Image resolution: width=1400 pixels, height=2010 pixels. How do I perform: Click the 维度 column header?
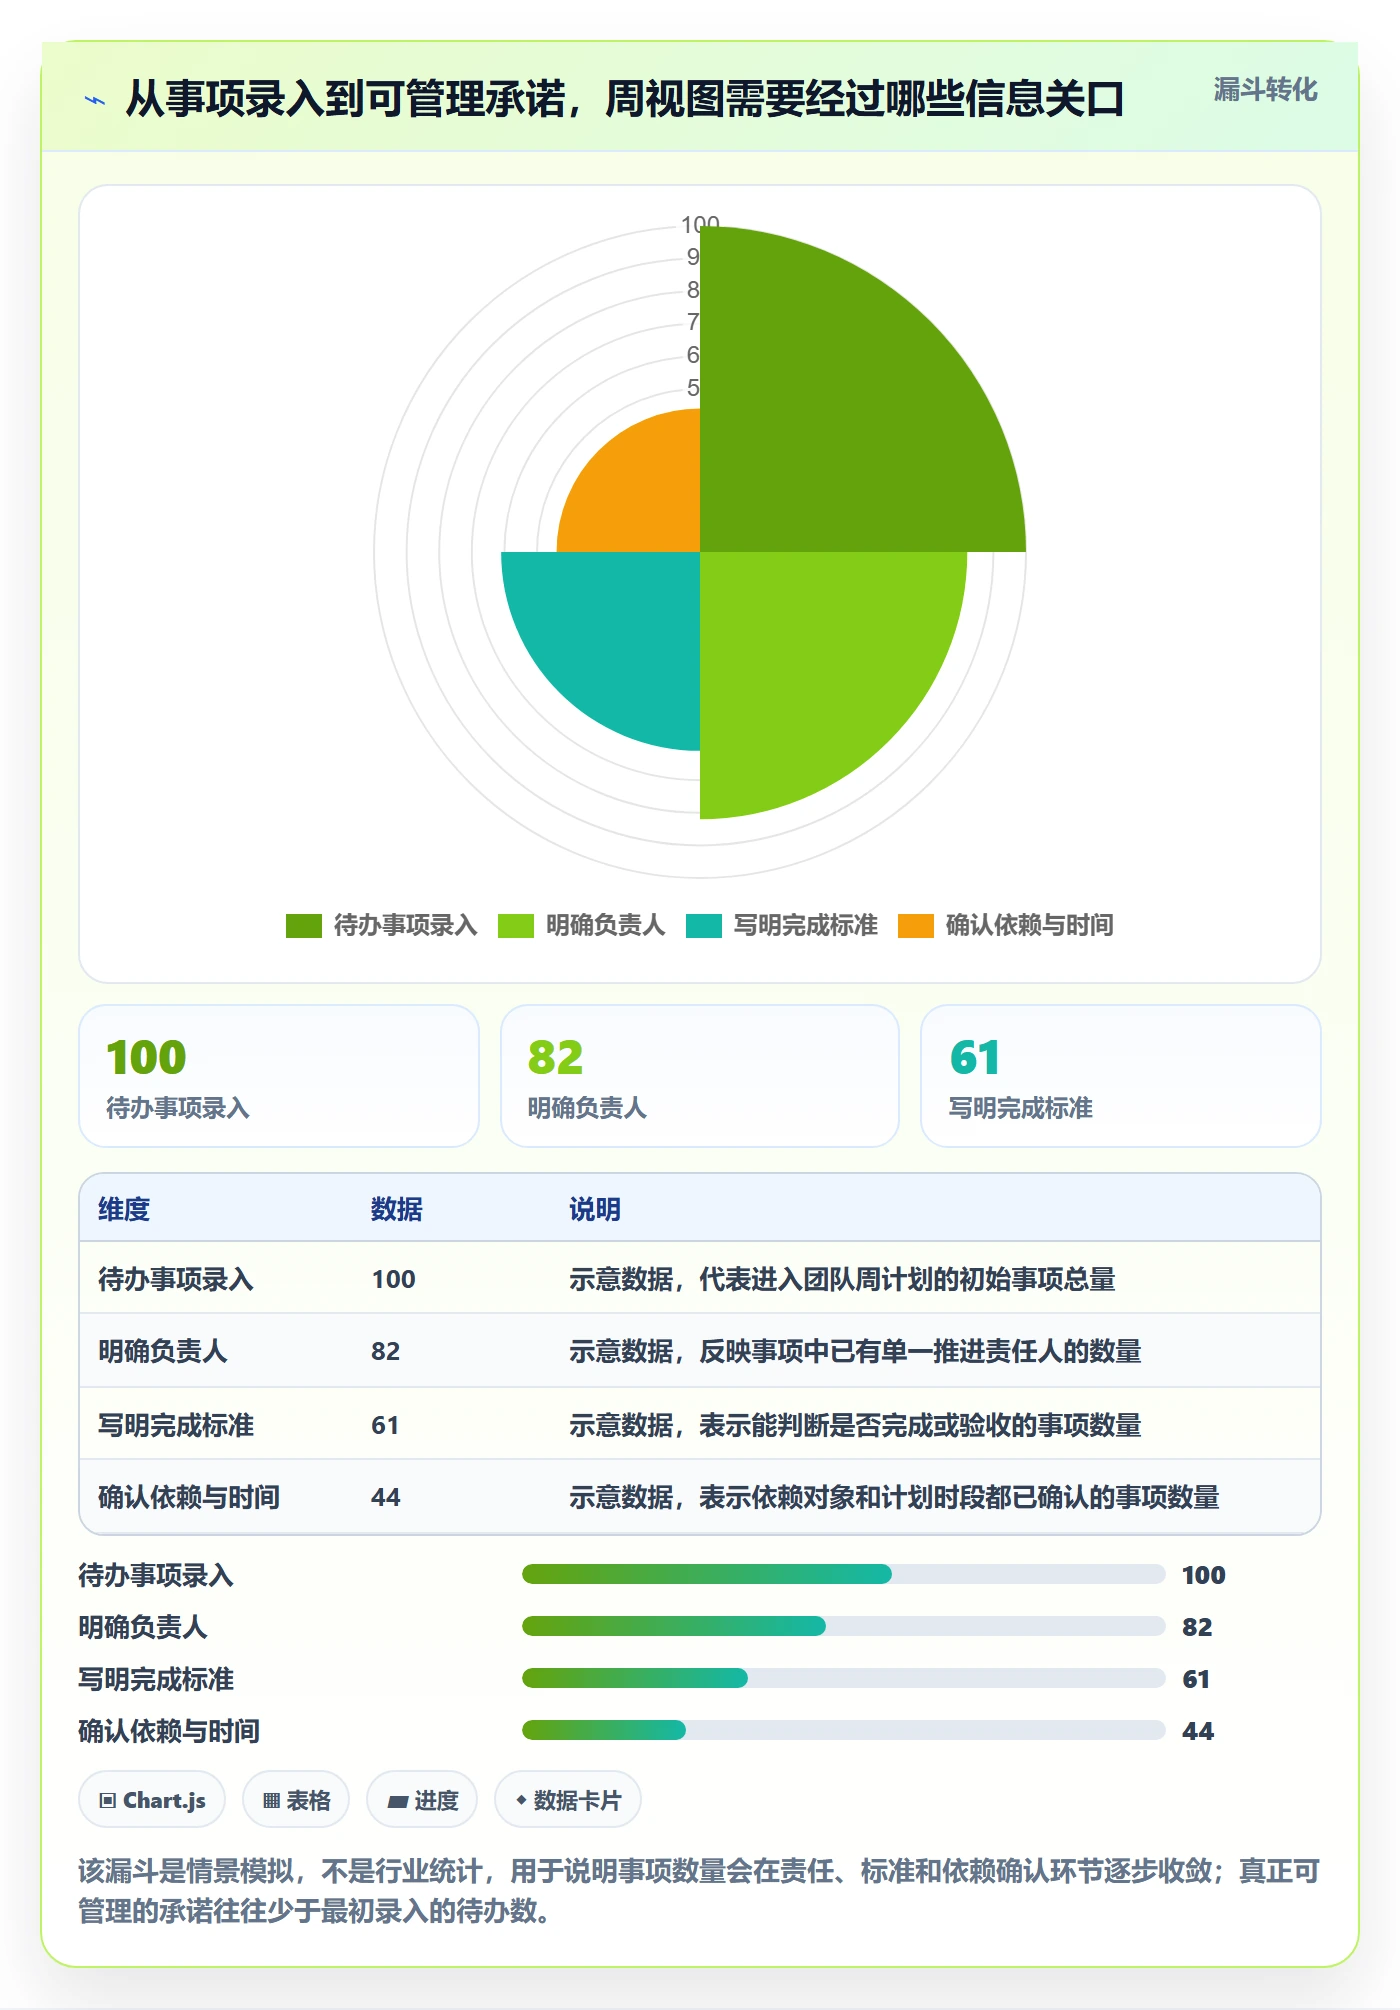coord(124,1209)
